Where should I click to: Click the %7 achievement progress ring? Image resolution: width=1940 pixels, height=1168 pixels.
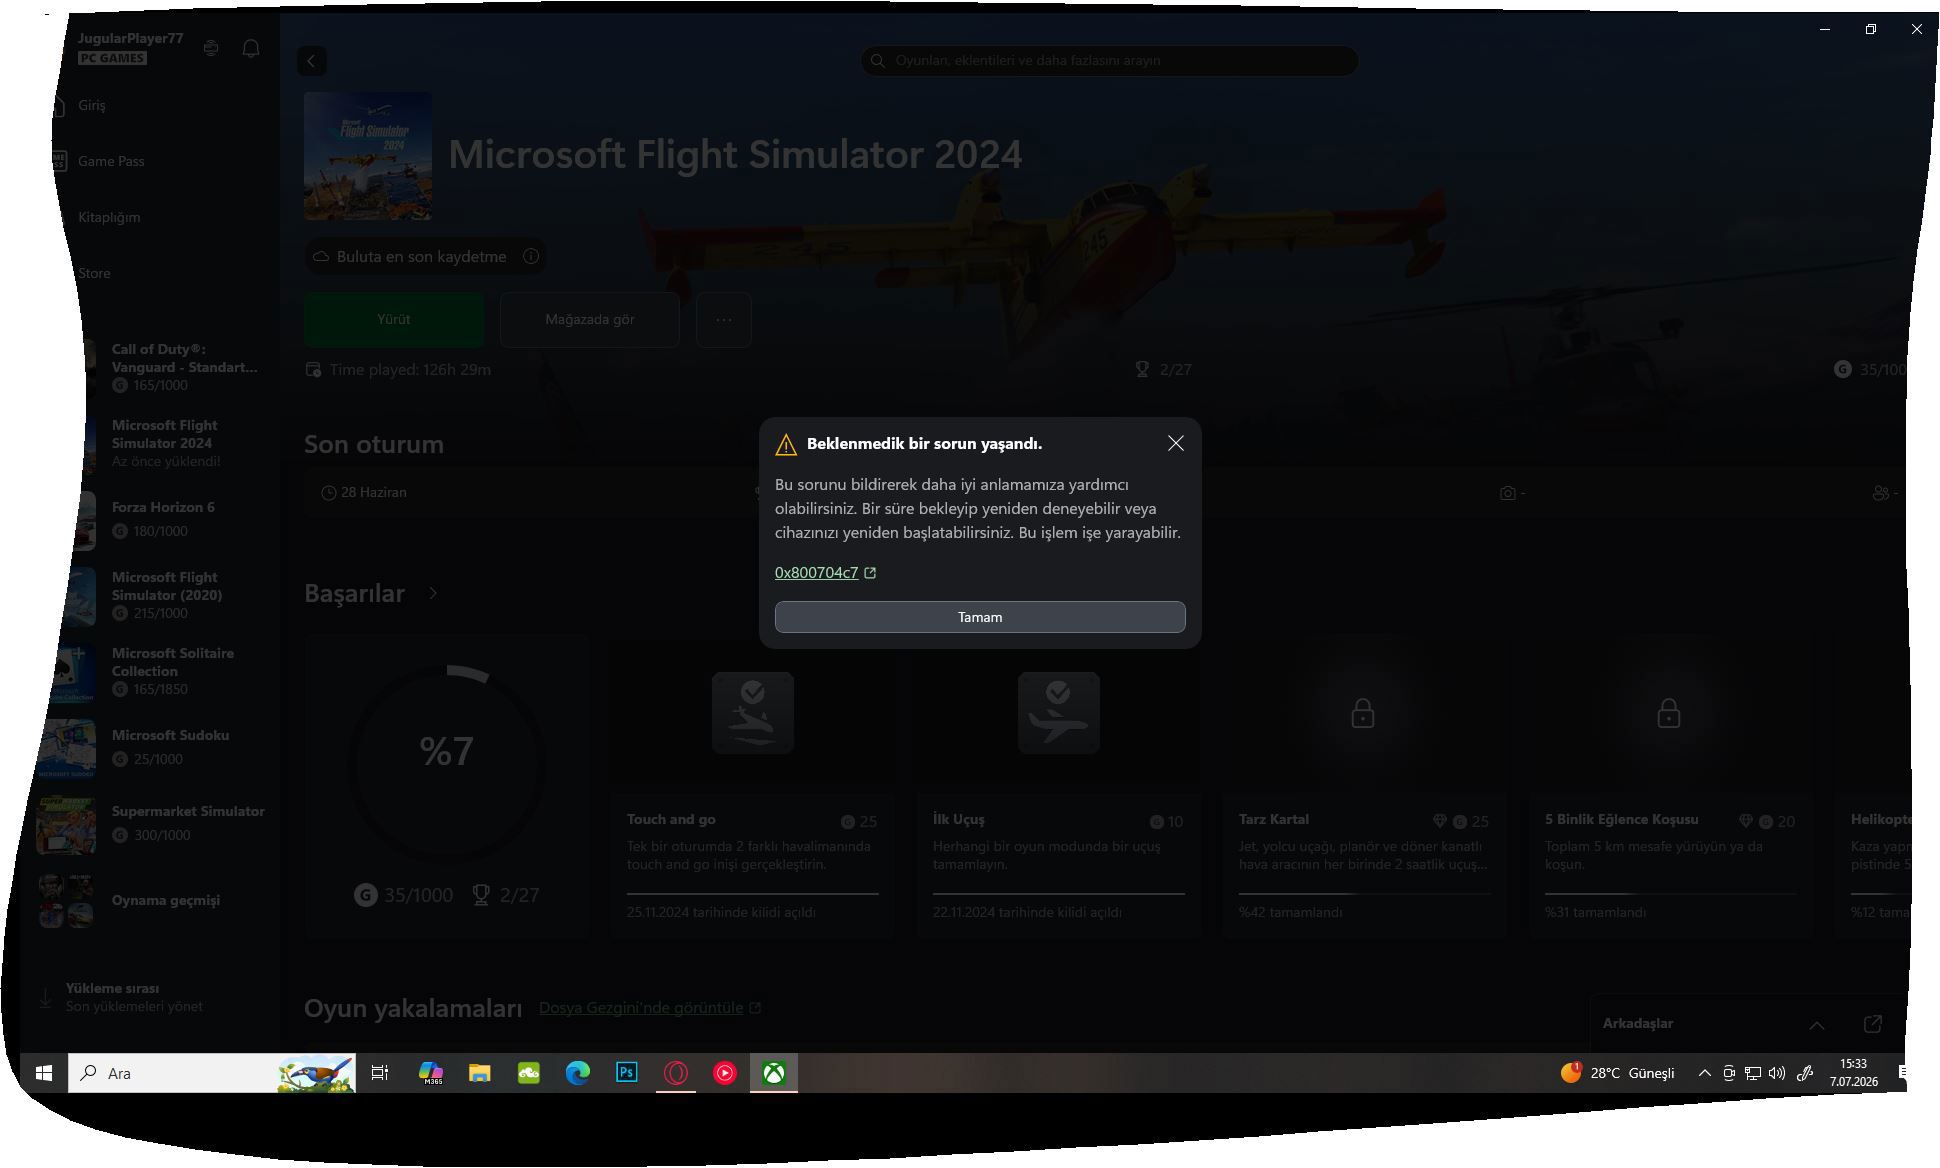click(x=447, y=766)
